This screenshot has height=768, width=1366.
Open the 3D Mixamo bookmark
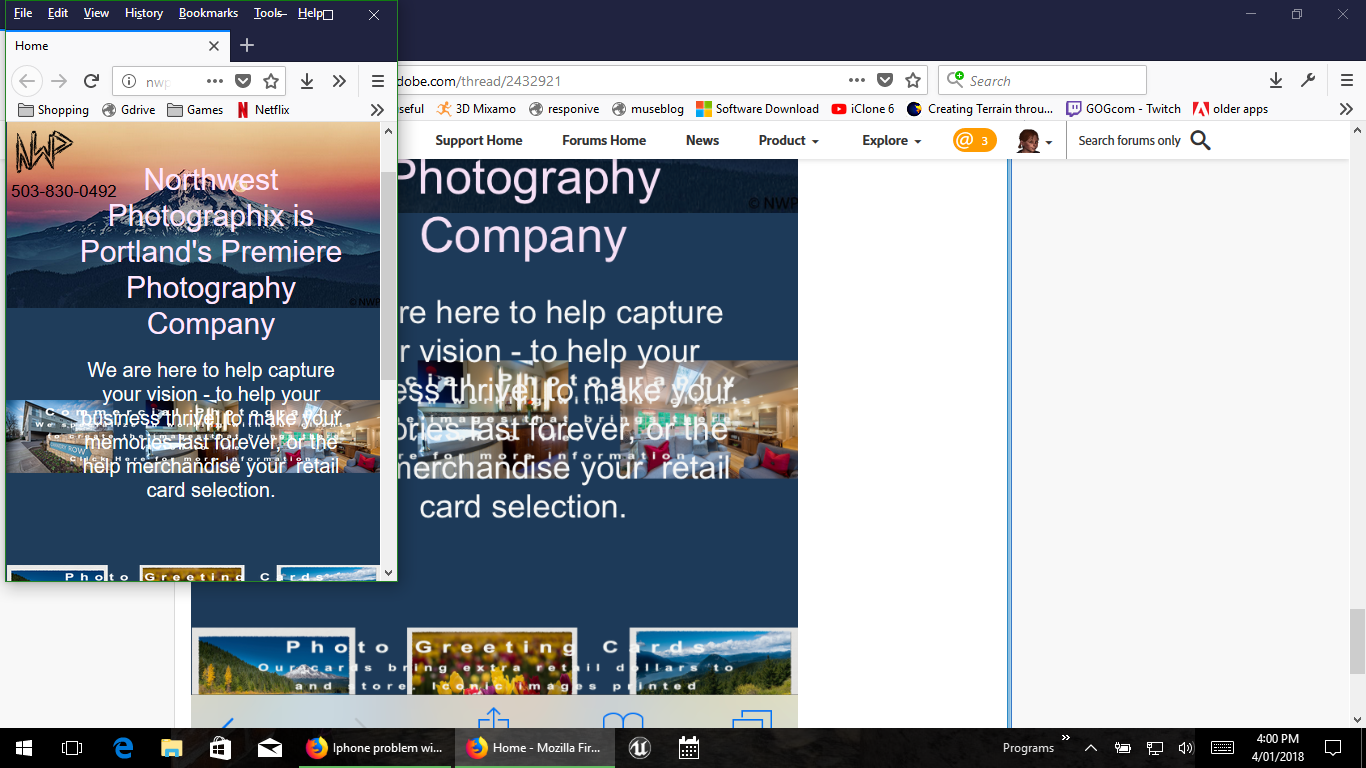(x=476, y=109)
